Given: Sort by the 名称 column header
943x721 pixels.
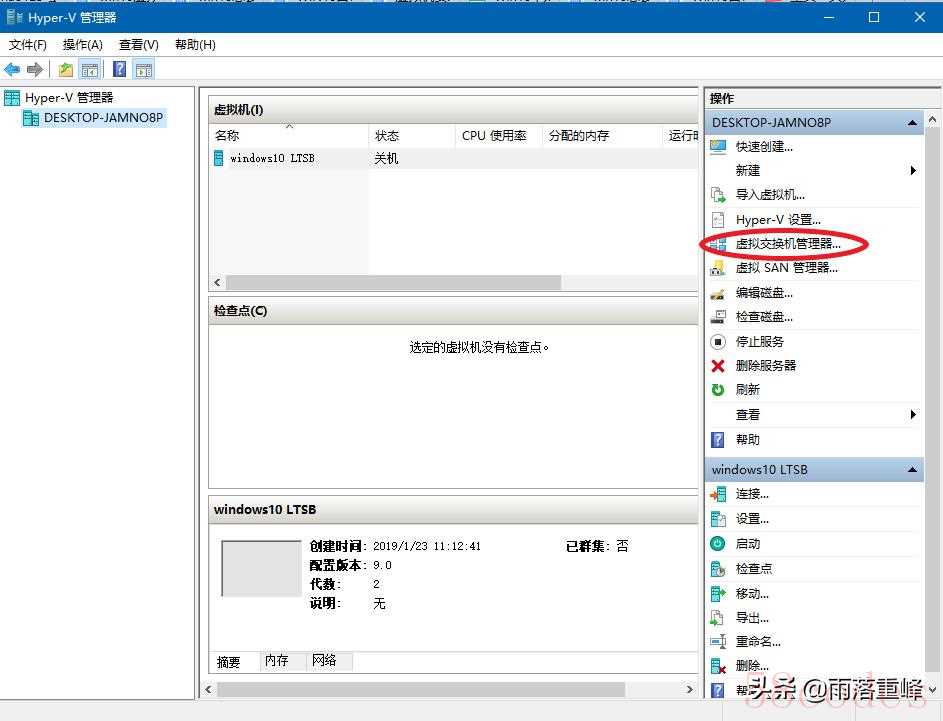Looking at the screenshot, I should coord(289,136).
